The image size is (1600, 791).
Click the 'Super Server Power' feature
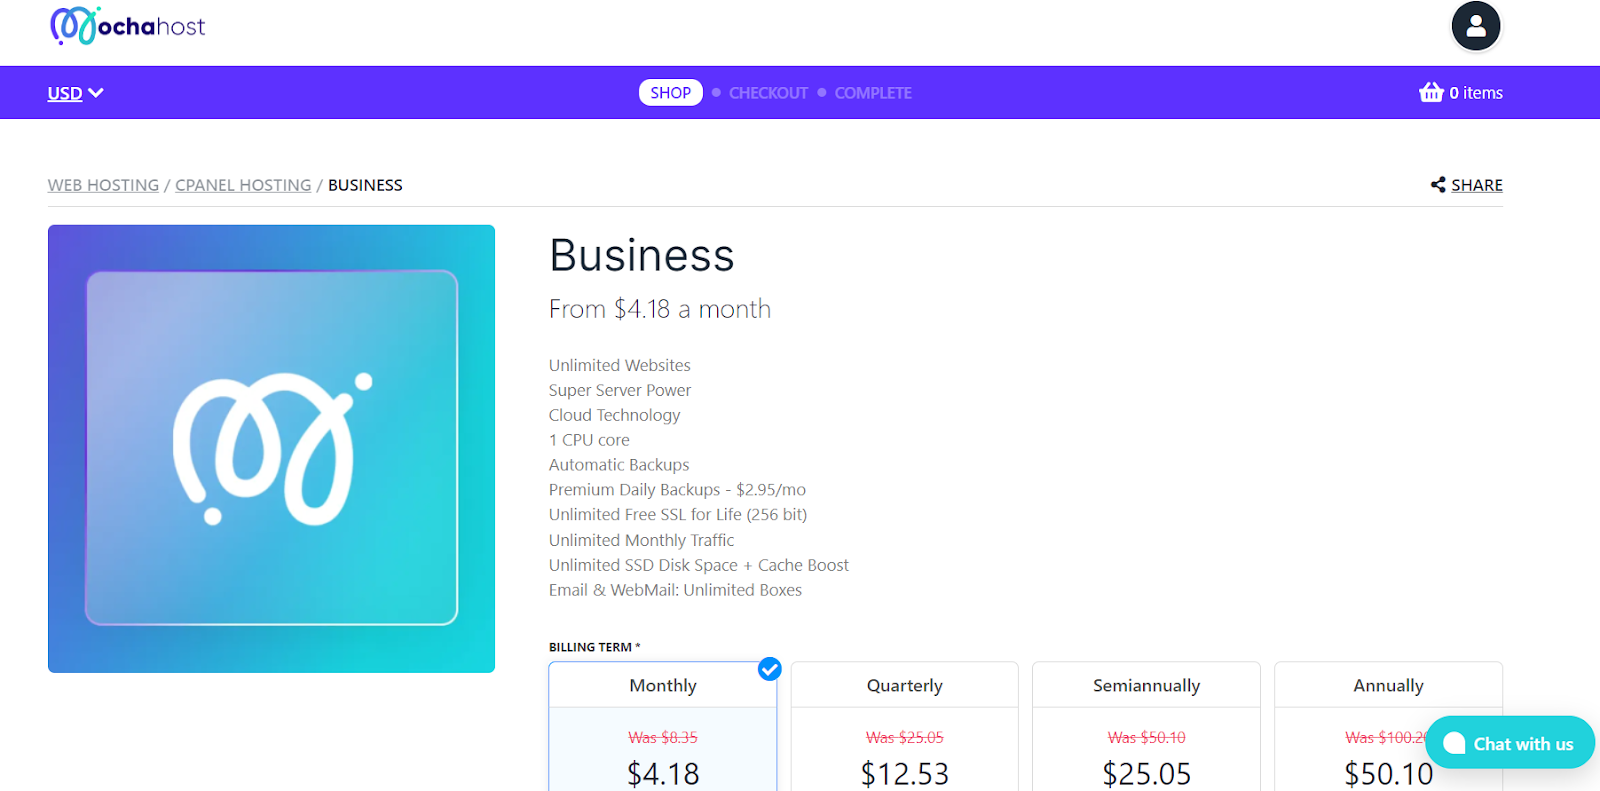tap(620, 390)
